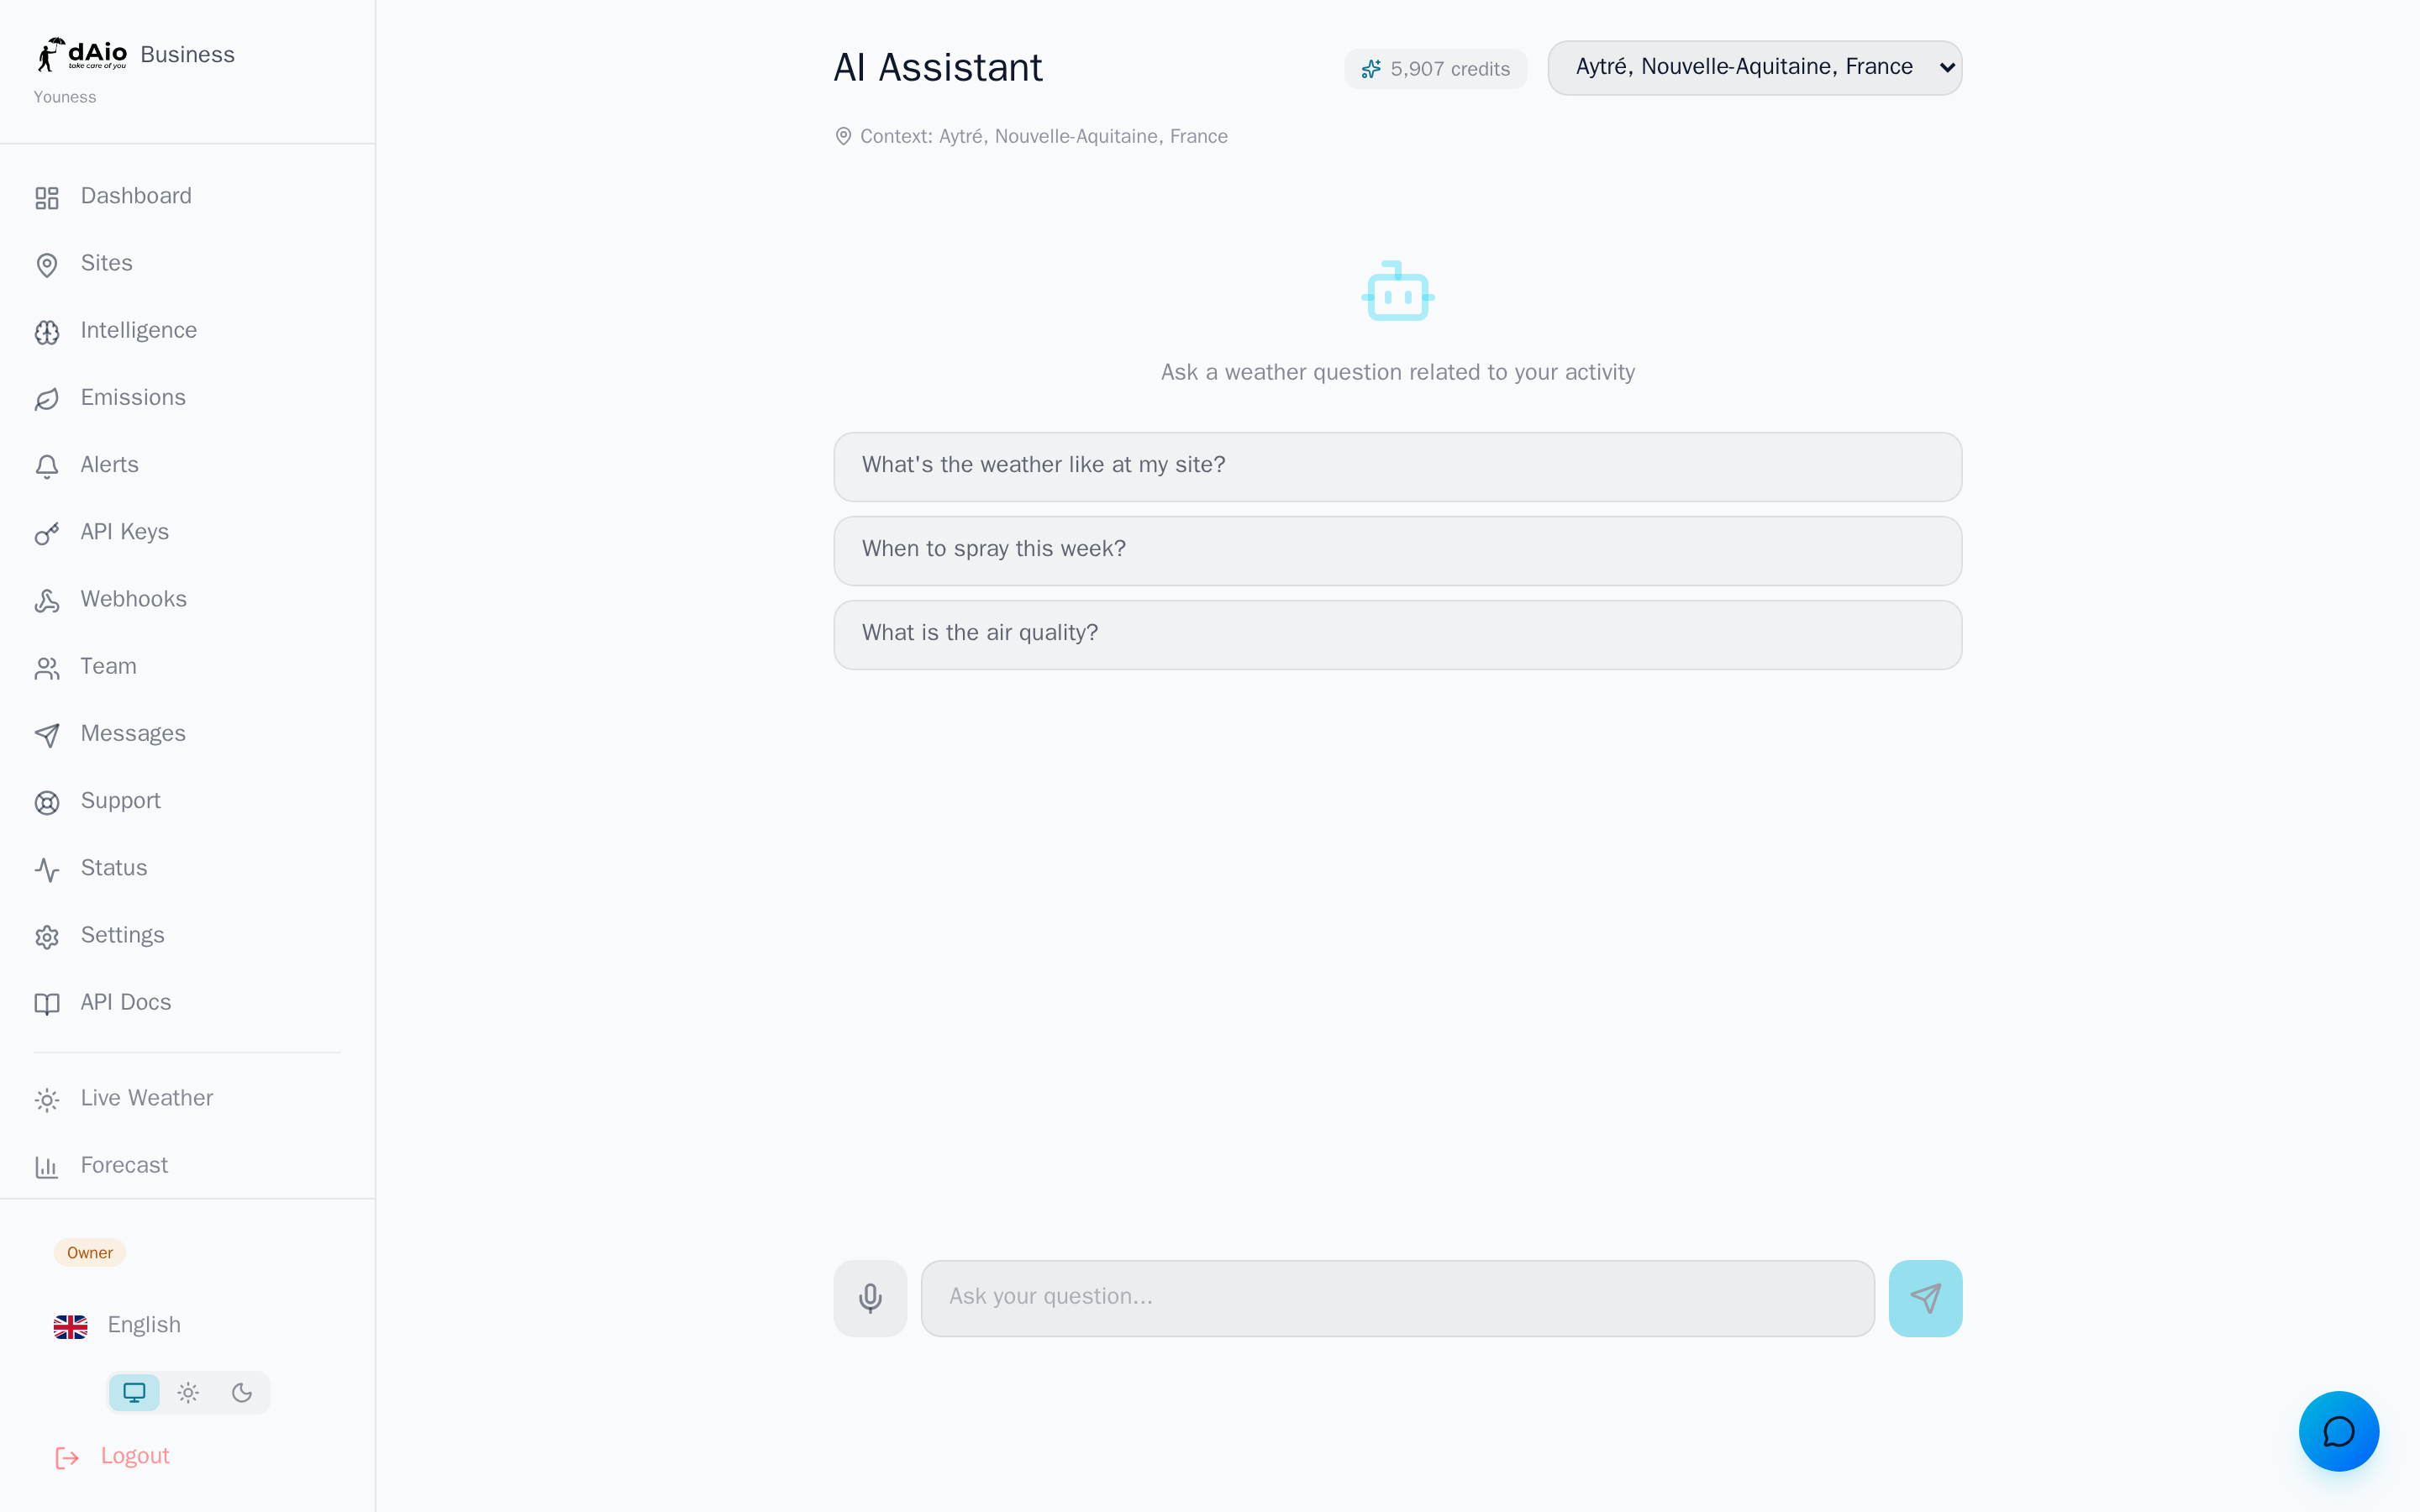Open the Team label in sidebar
Viewport: 2420px width, 1512px height.
pyautogui.click(x=108, y=666)
